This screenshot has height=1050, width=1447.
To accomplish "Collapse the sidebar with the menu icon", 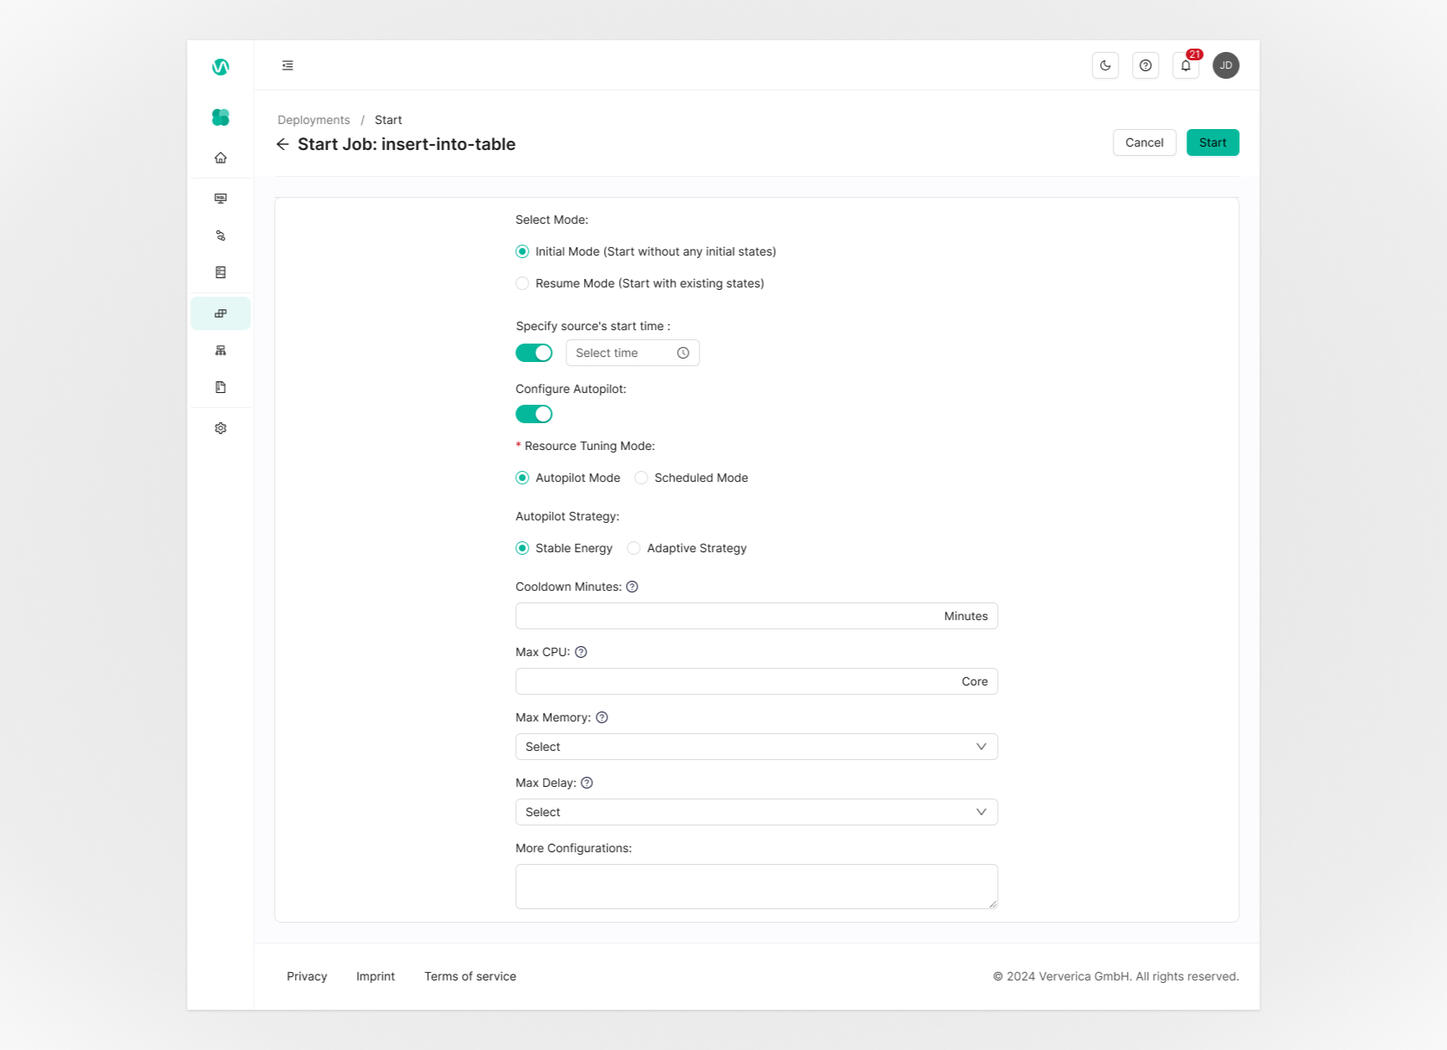I will (x=288, y=66).
